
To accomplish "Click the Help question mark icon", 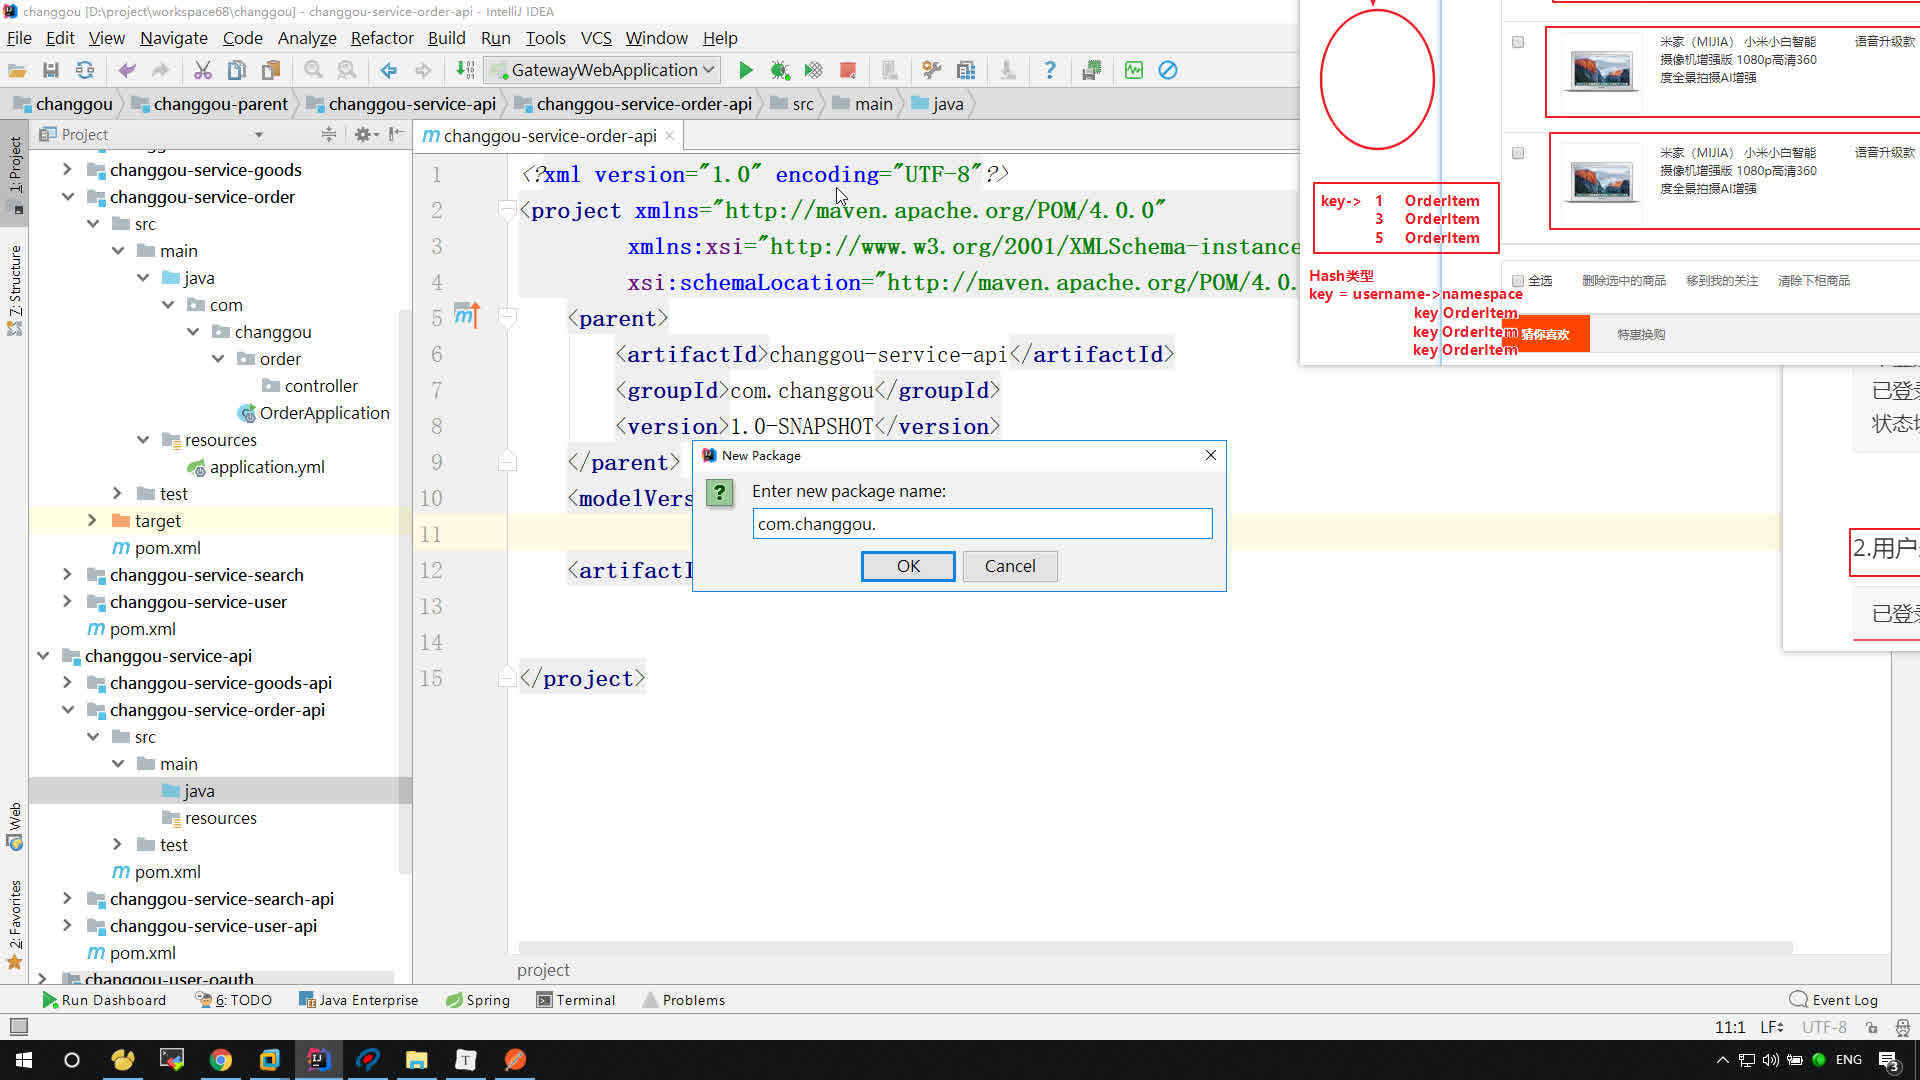I will point(1049,70).
